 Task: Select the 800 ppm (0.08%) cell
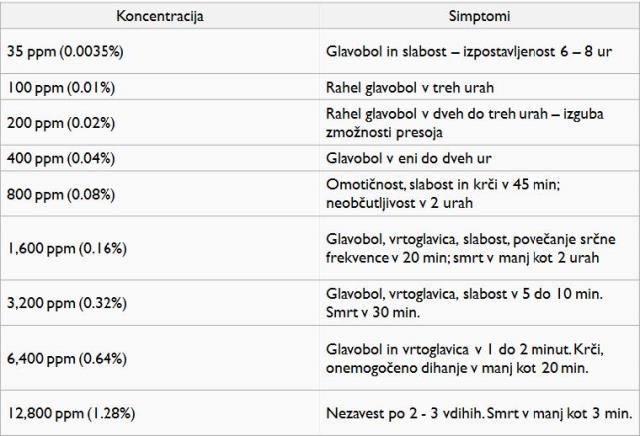(x=160, y=194)
